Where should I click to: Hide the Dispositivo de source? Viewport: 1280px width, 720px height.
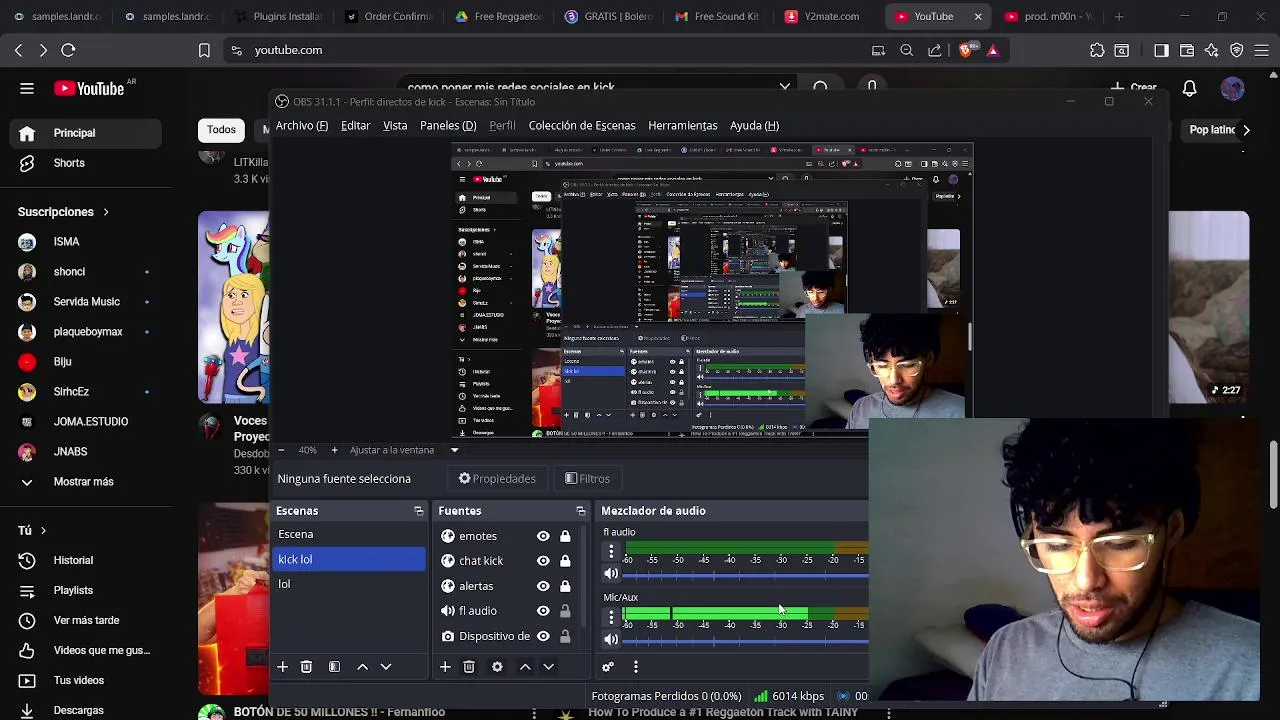pos(543,636)
